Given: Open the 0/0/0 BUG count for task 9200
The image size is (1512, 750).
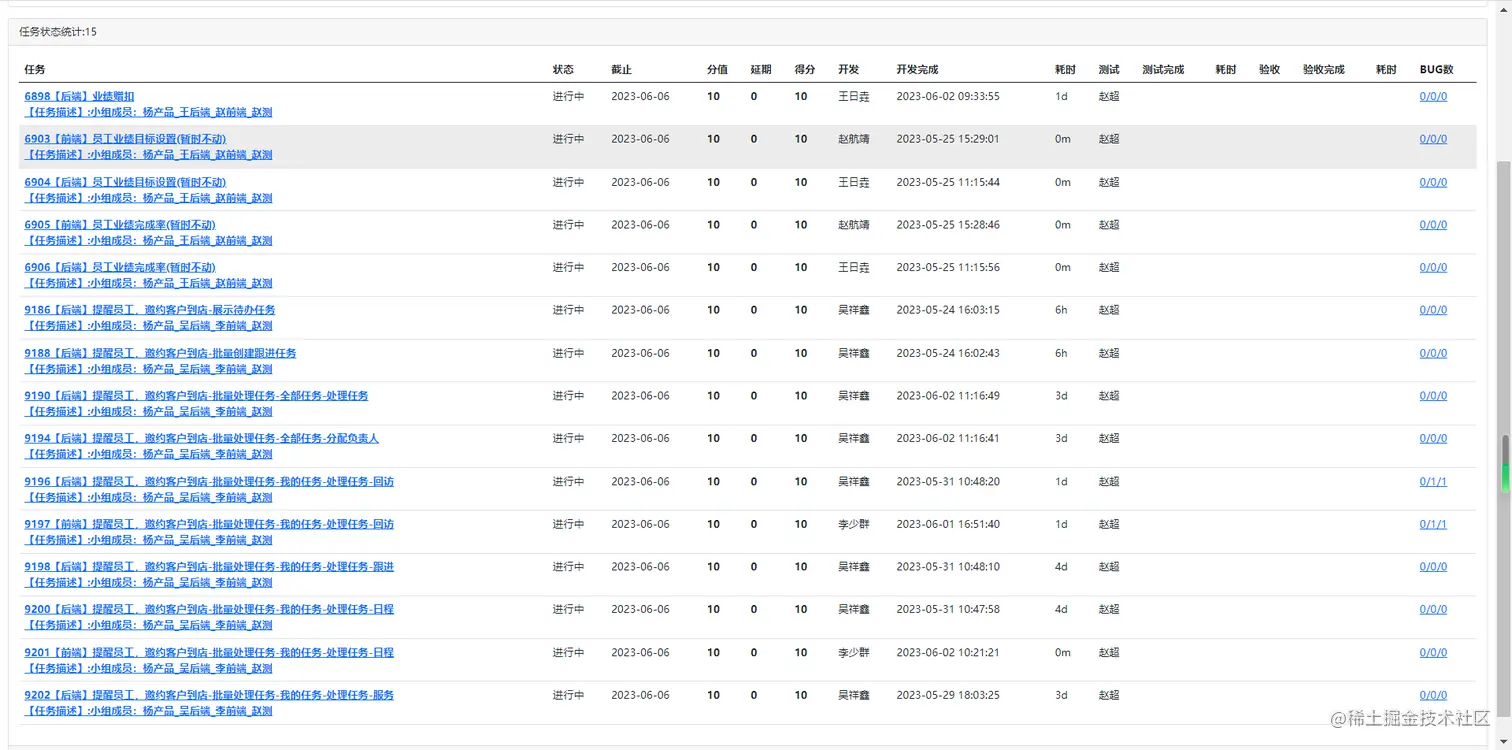Looking at the screenshot, I should (x=1433, y=610).
